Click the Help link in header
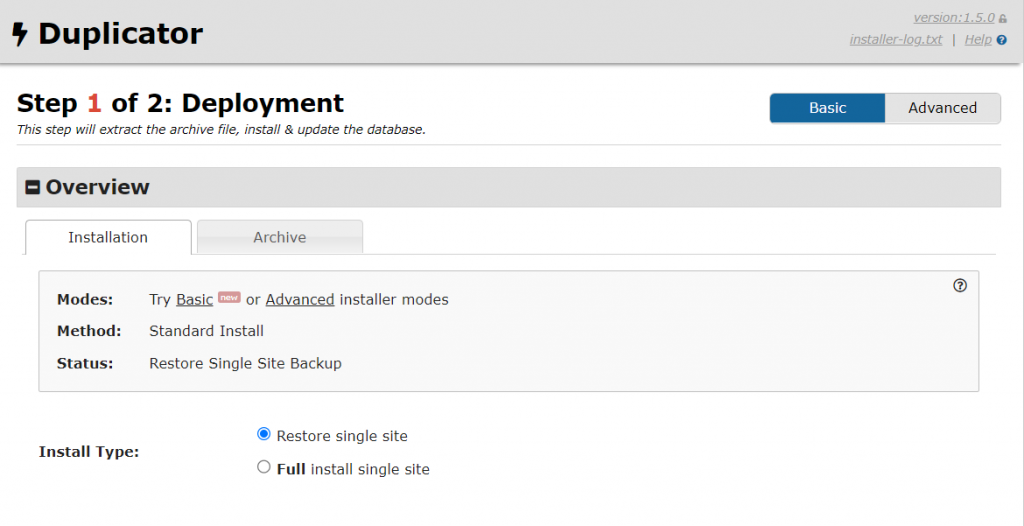Viewport: 1024px width, 526px height. coord(977,40)
